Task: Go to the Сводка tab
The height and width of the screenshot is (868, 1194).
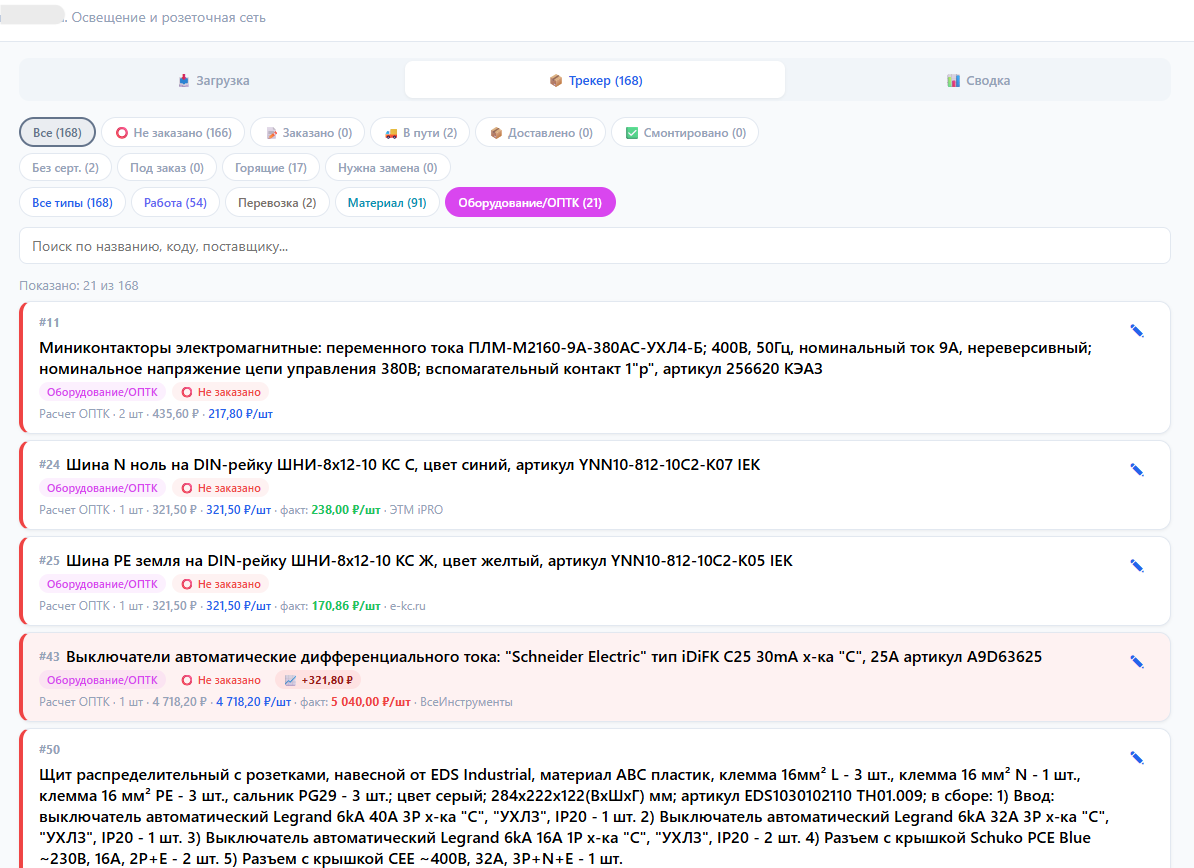Action: [x=978, y=80]
